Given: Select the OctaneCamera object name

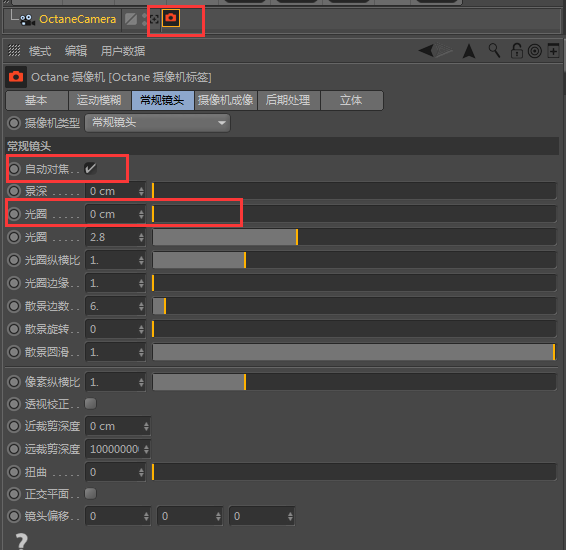Looking at the screenshot, I should click(77, 19).
